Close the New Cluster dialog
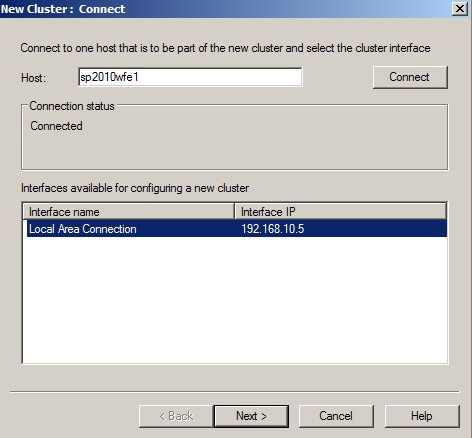 (460, 8)
